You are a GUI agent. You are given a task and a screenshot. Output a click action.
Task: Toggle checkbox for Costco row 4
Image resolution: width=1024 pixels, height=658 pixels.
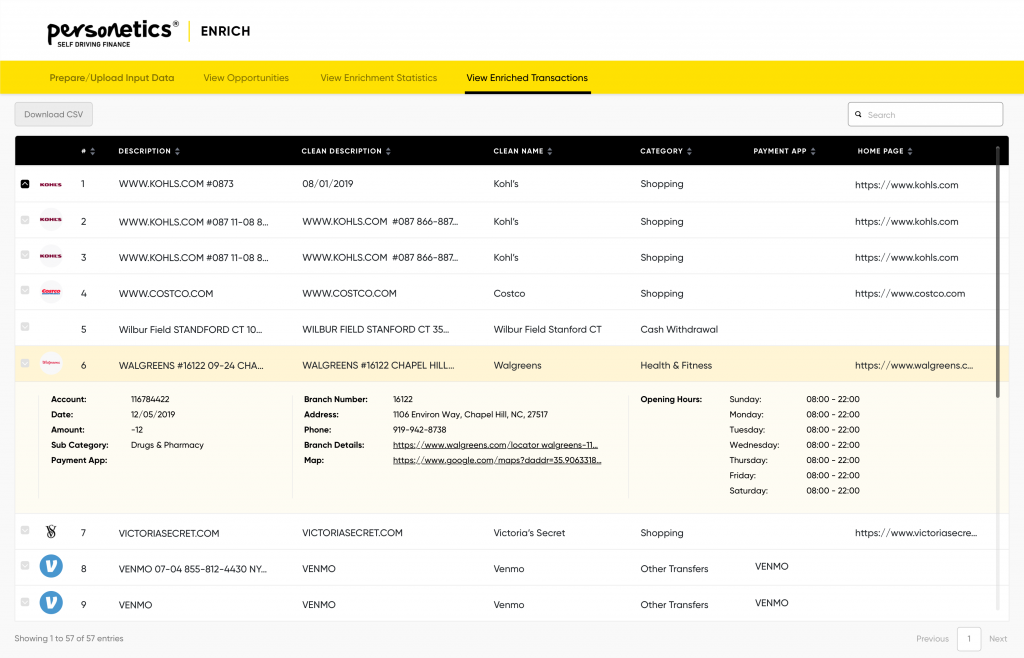[x=25, y=290]
